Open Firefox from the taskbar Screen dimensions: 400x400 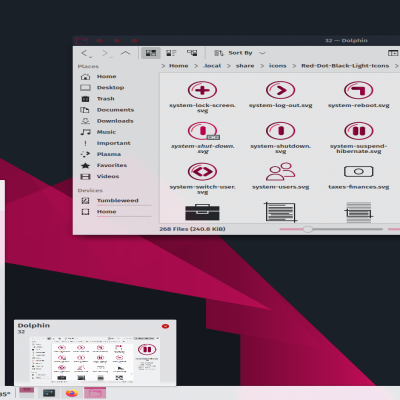point(72,393)
